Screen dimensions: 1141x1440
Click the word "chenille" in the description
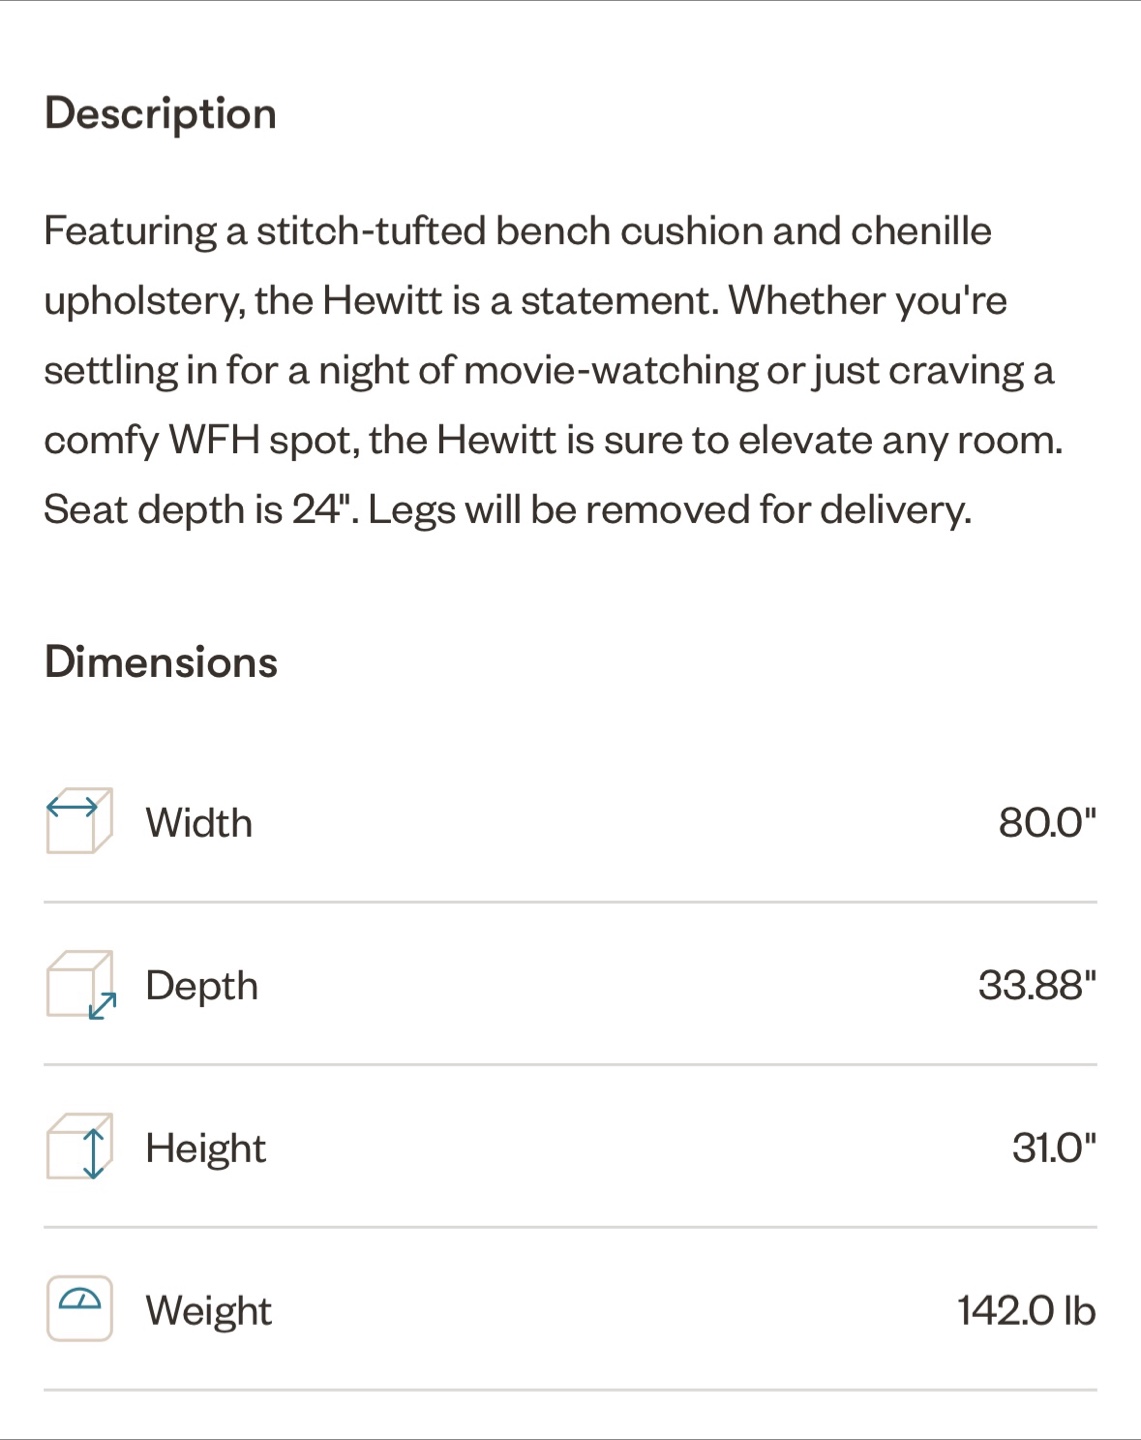tap(921, 231)
